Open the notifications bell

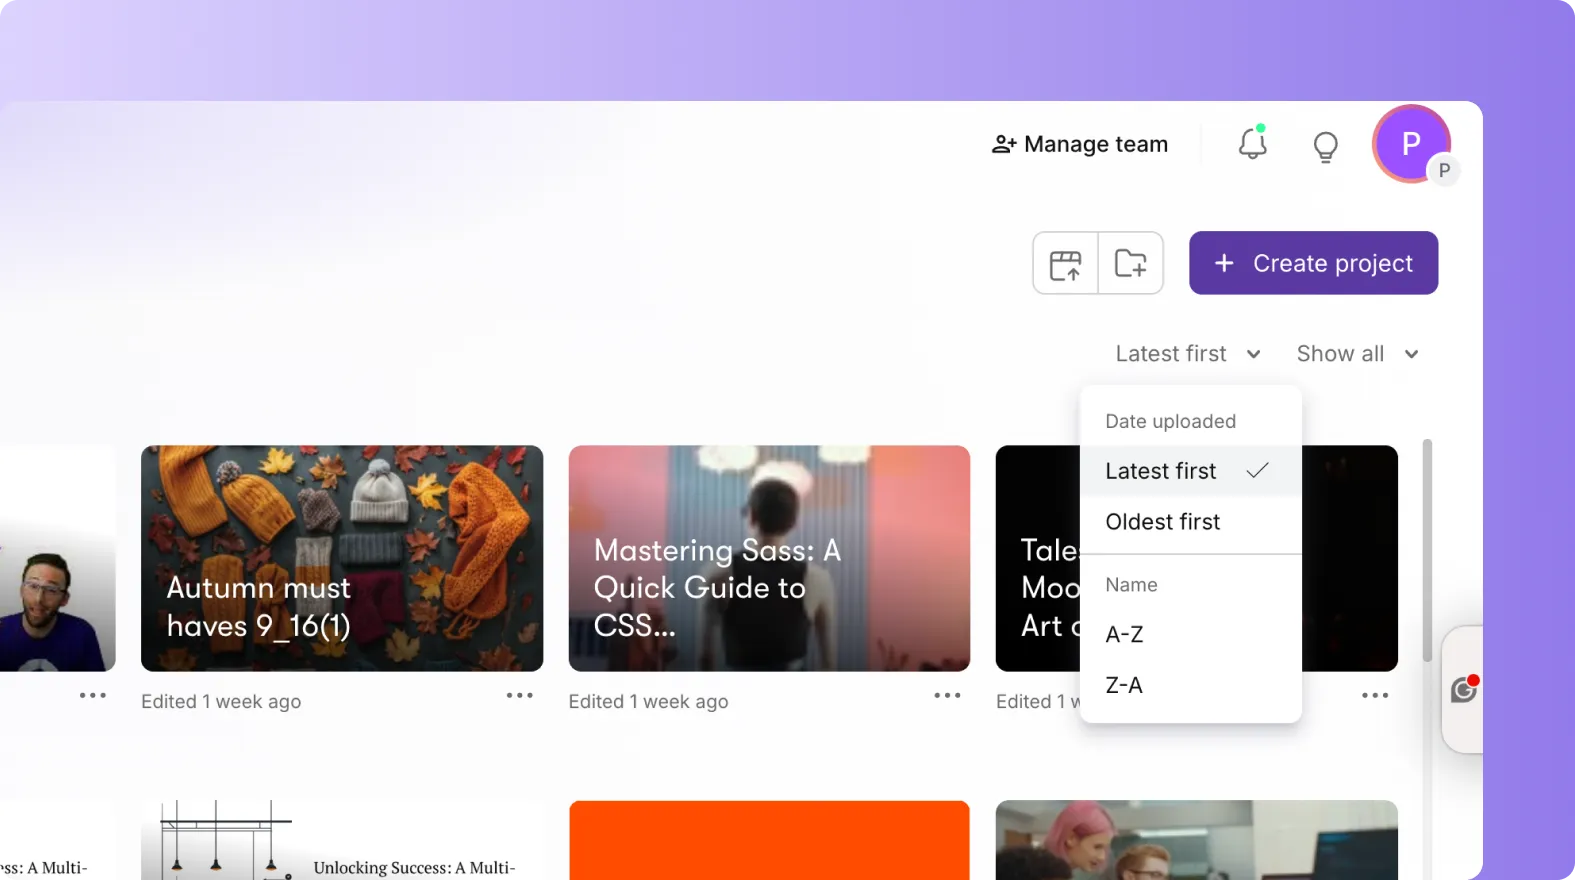(x=1252, y=144)
